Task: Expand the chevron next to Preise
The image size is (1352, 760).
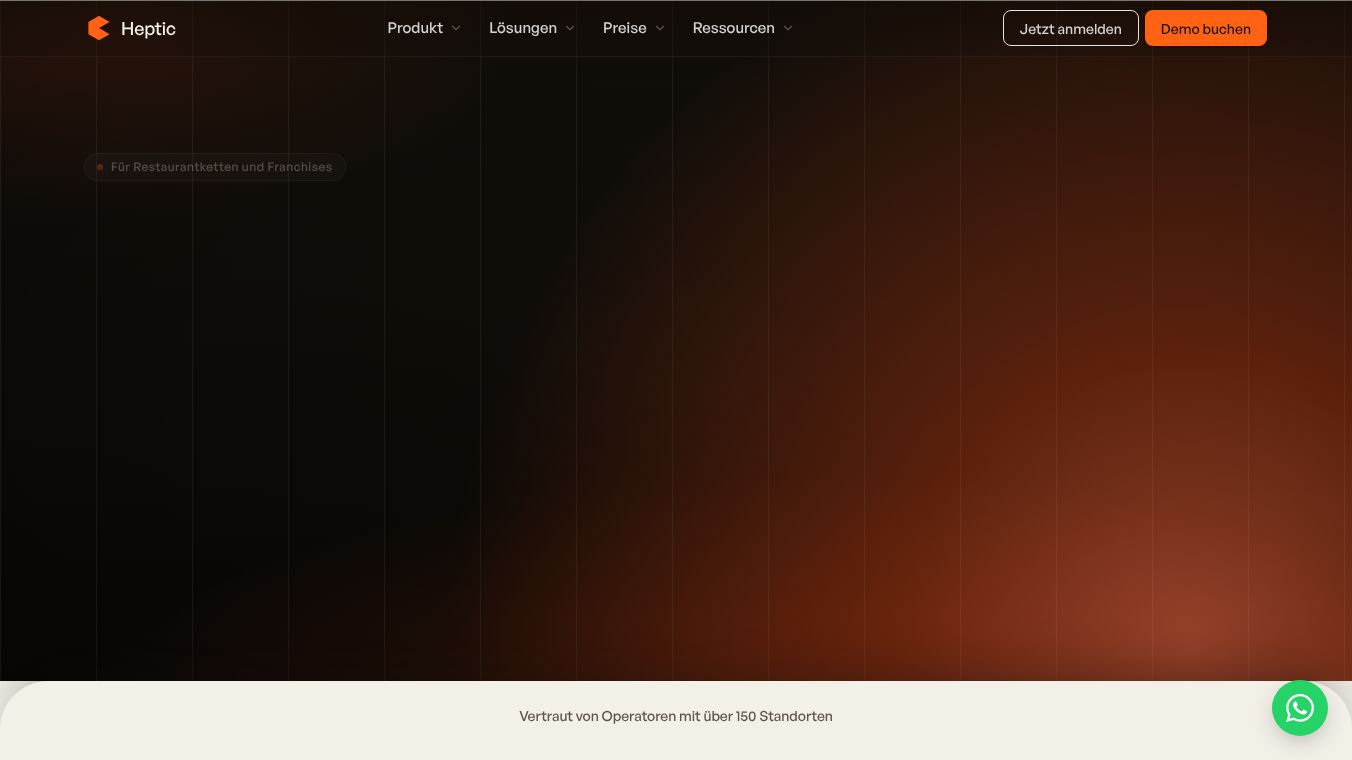Action: coord(660,28)
